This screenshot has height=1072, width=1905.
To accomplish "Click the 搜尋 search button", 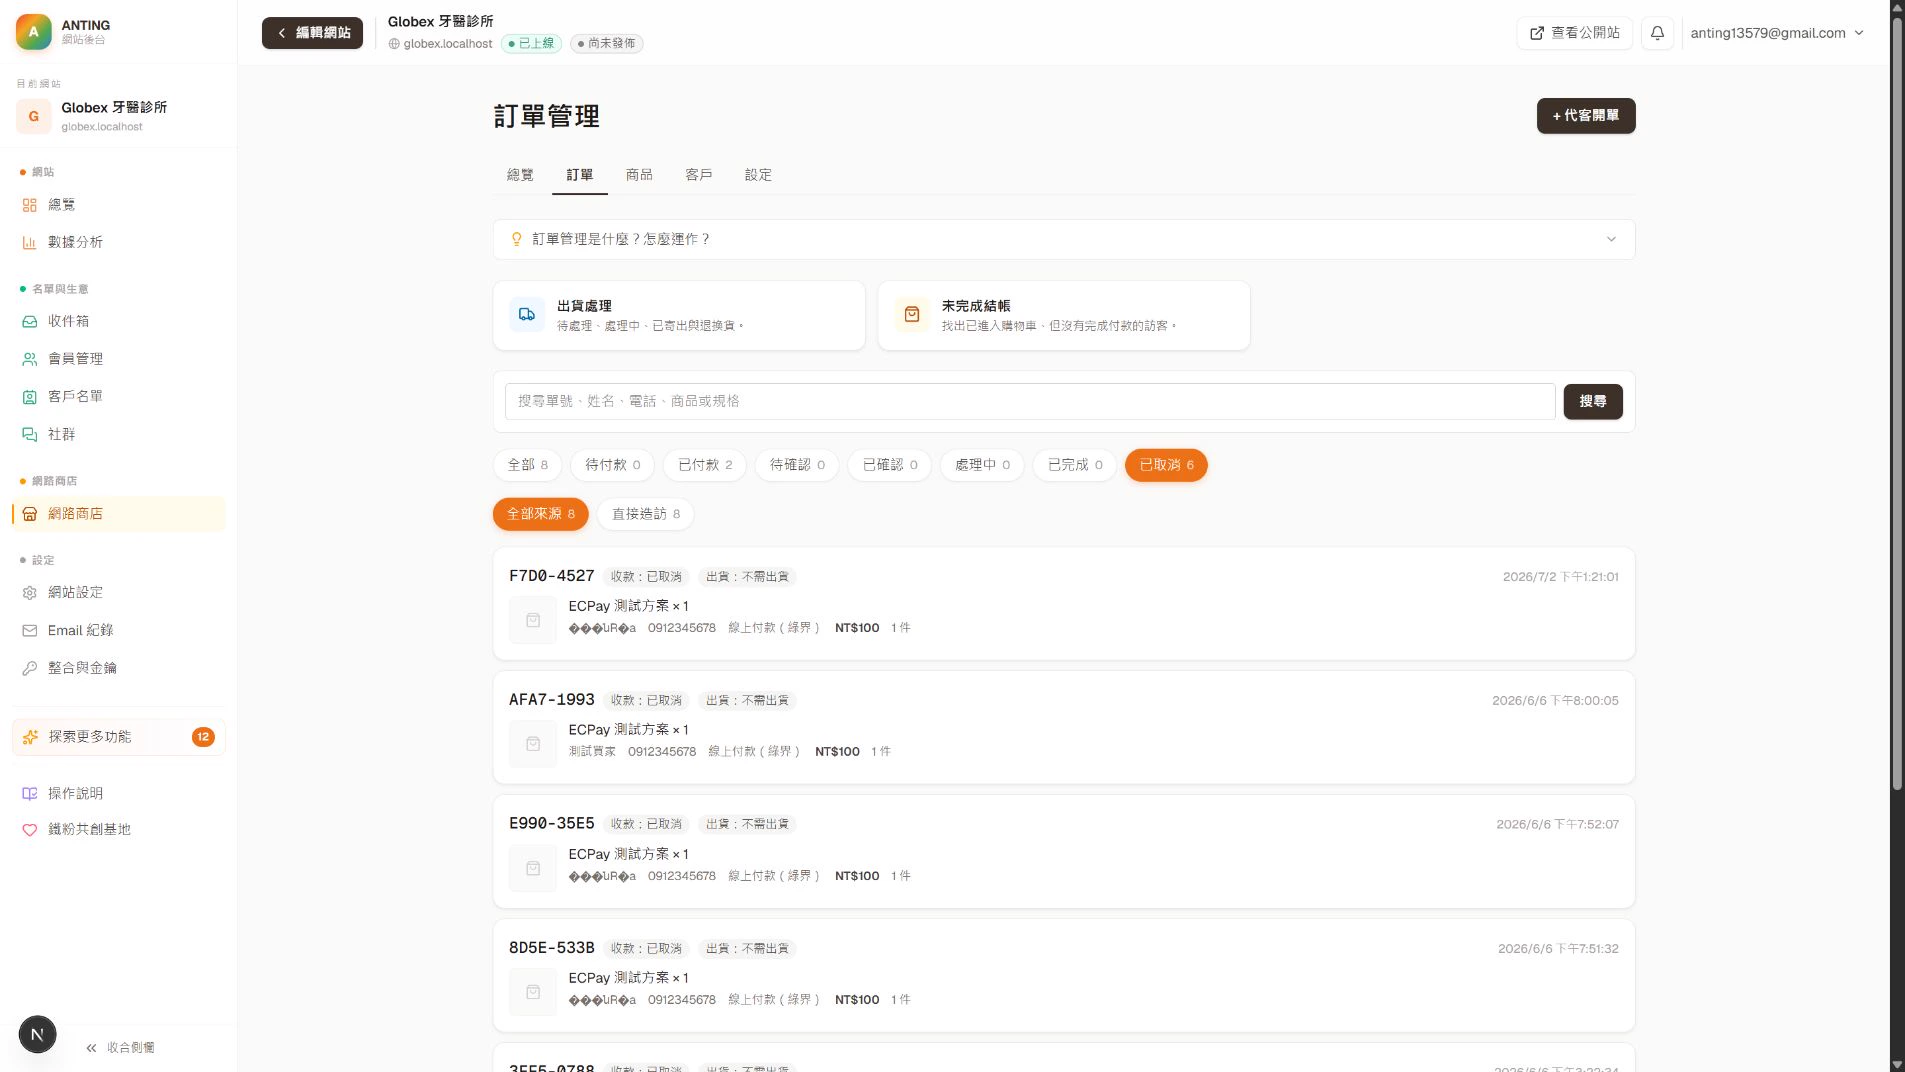I will 1593,402.
